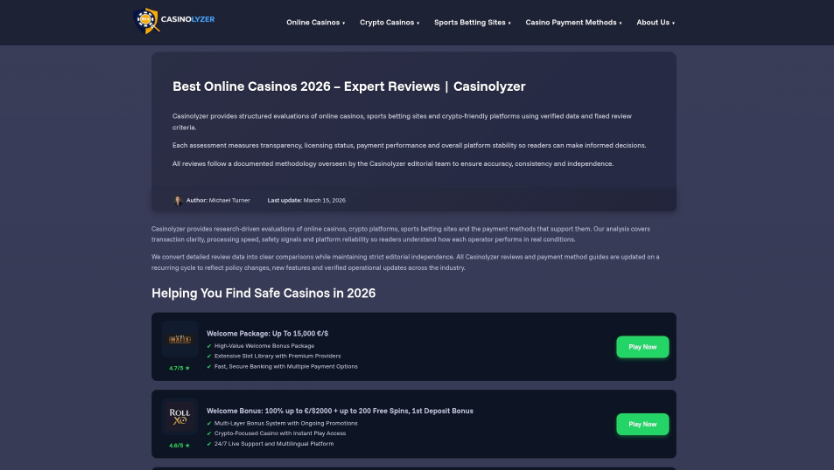Select the Welcome Package: Up To 15,000 title
This screenshot has height=470, width=836.
point(267,334)
